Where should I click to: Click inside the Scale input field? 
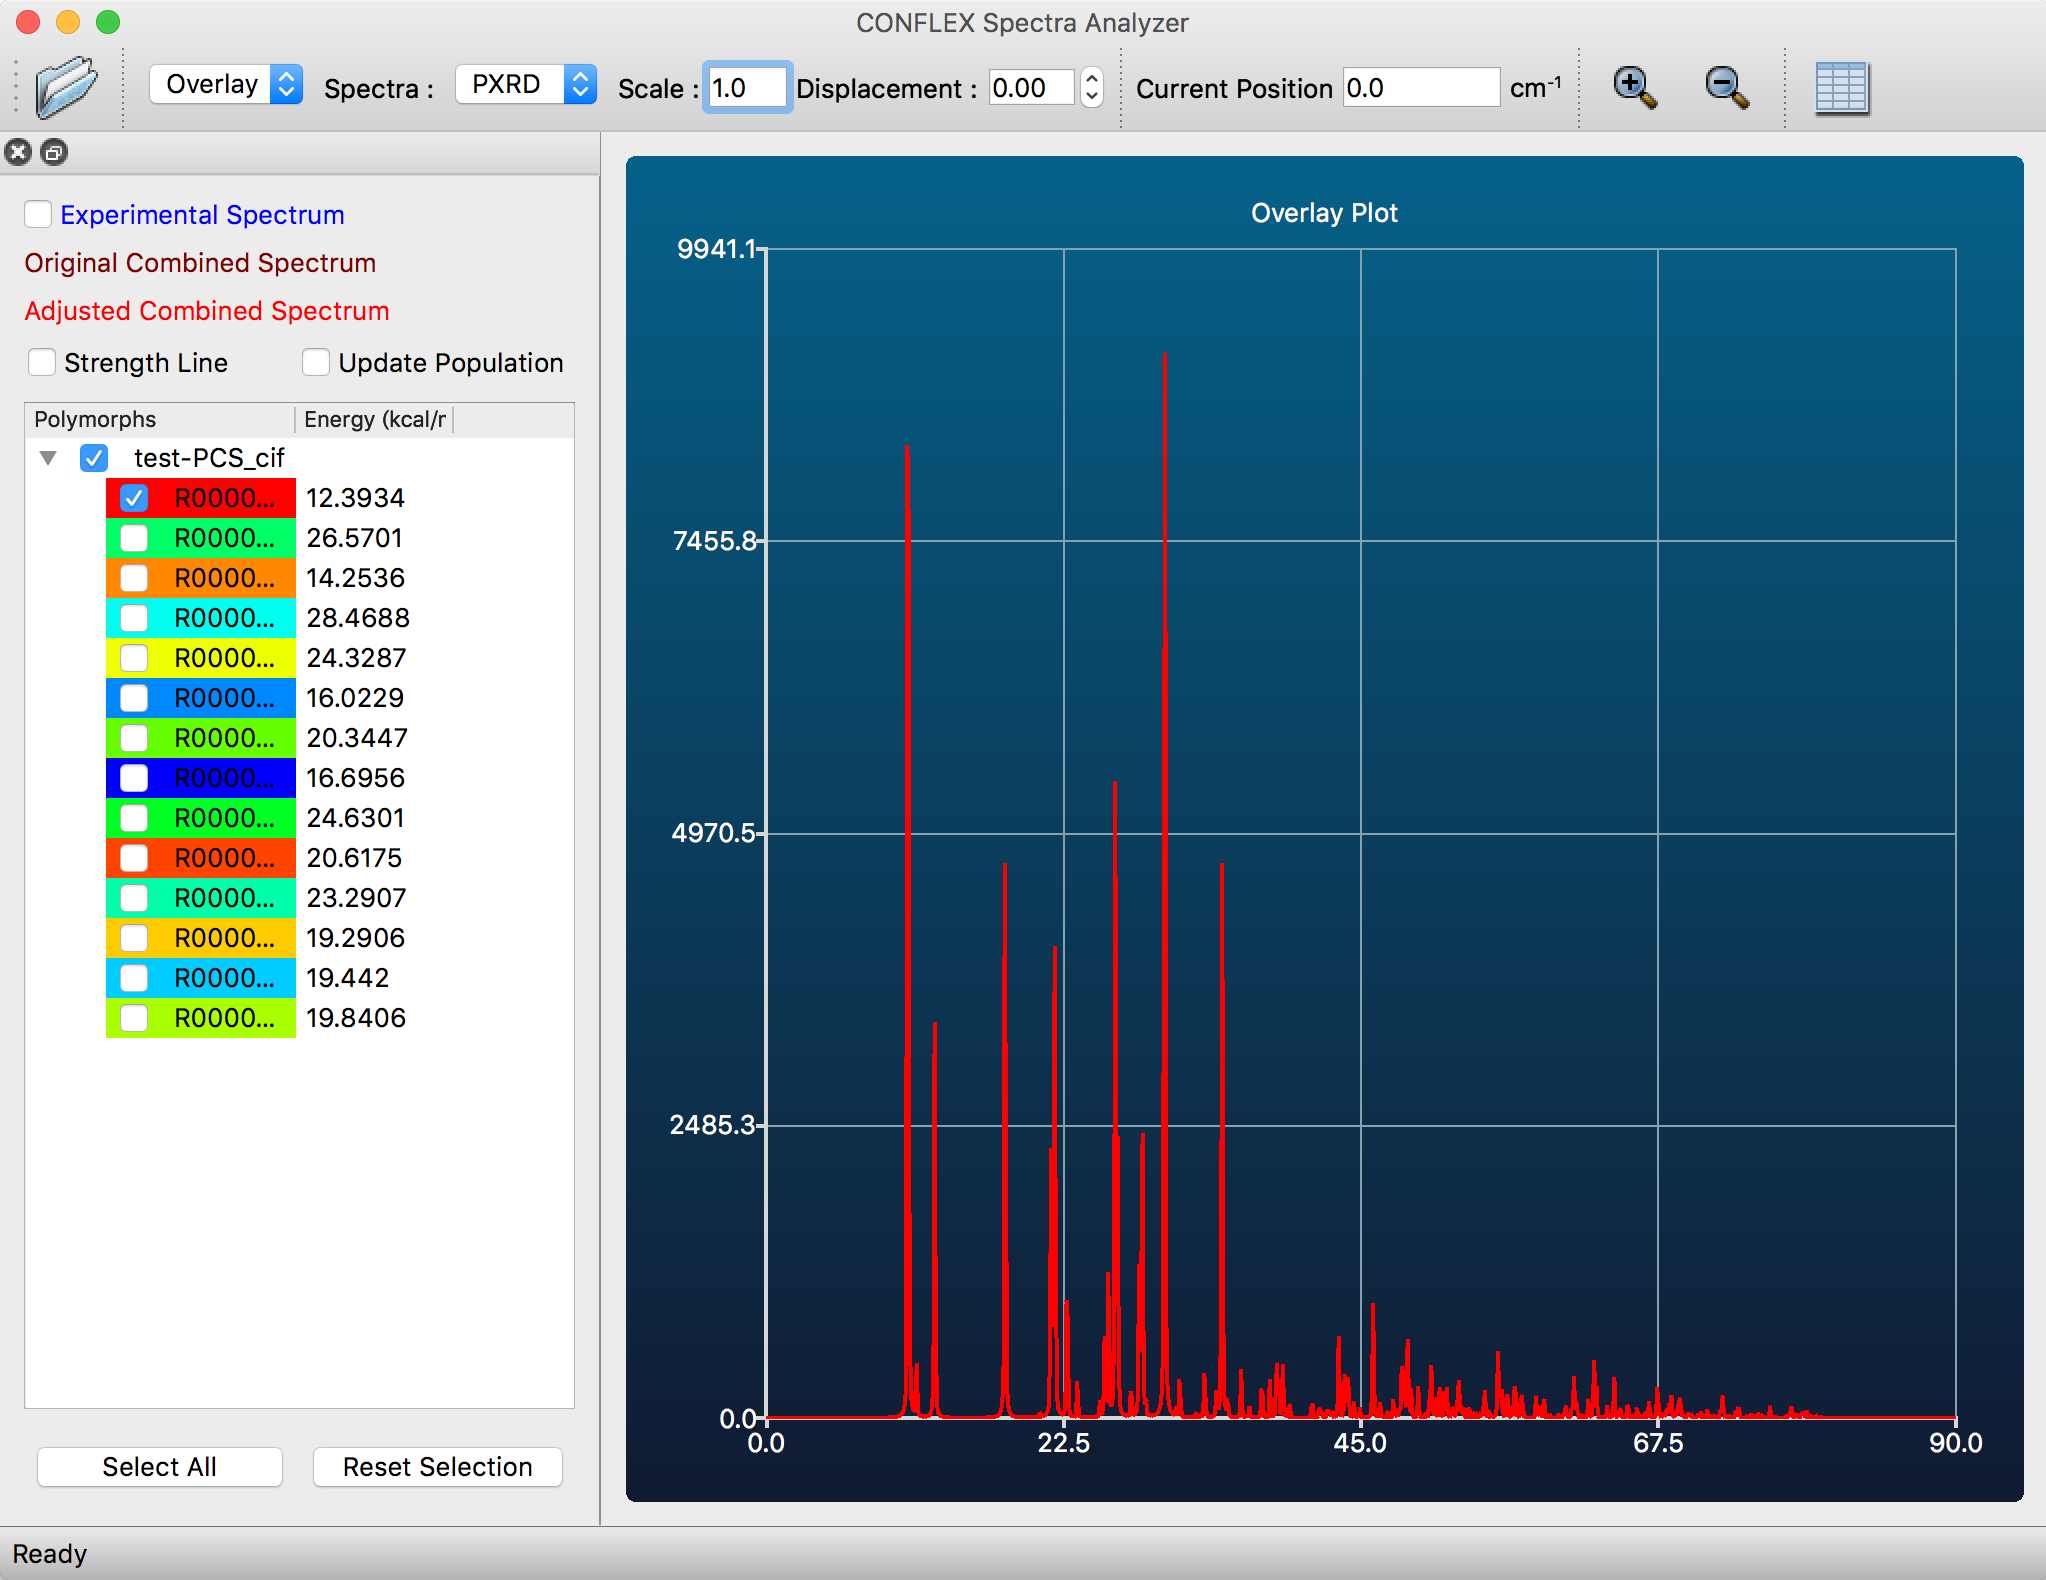747,88
